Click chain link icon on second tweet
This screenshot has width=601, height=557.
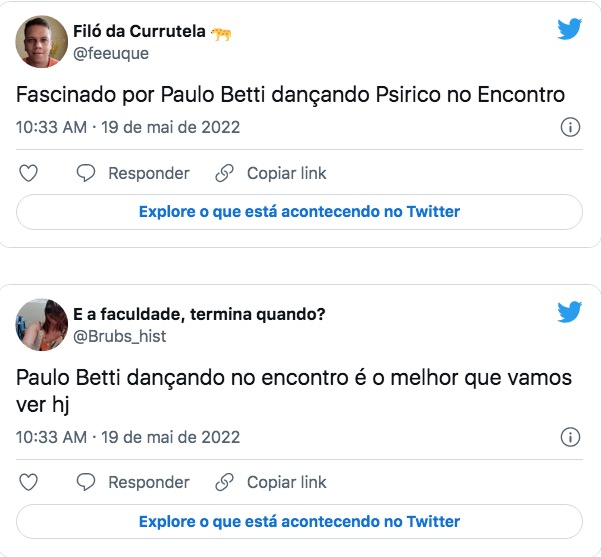(225, 482)
